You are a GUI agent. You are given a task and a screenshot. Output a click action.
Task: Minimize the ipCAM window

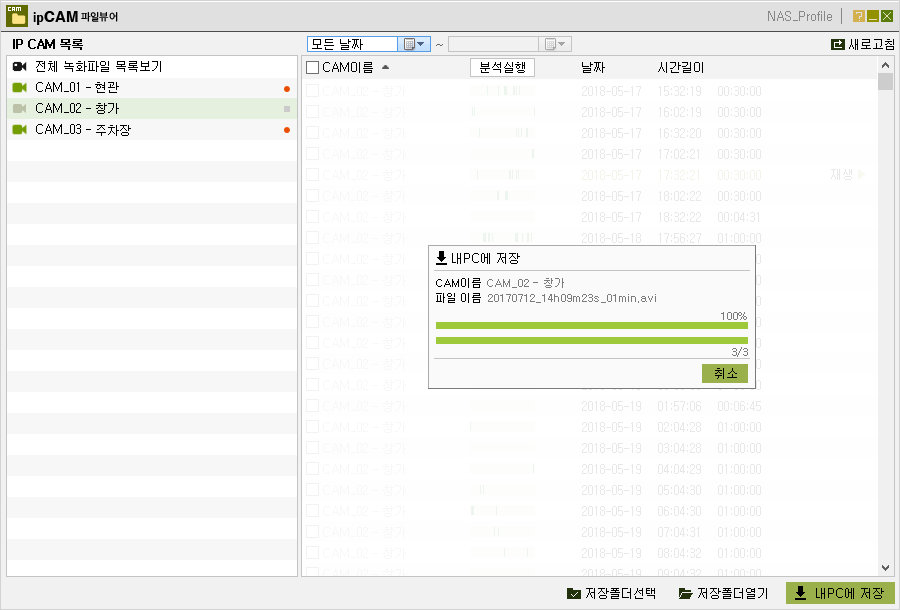tap(872, 16)
